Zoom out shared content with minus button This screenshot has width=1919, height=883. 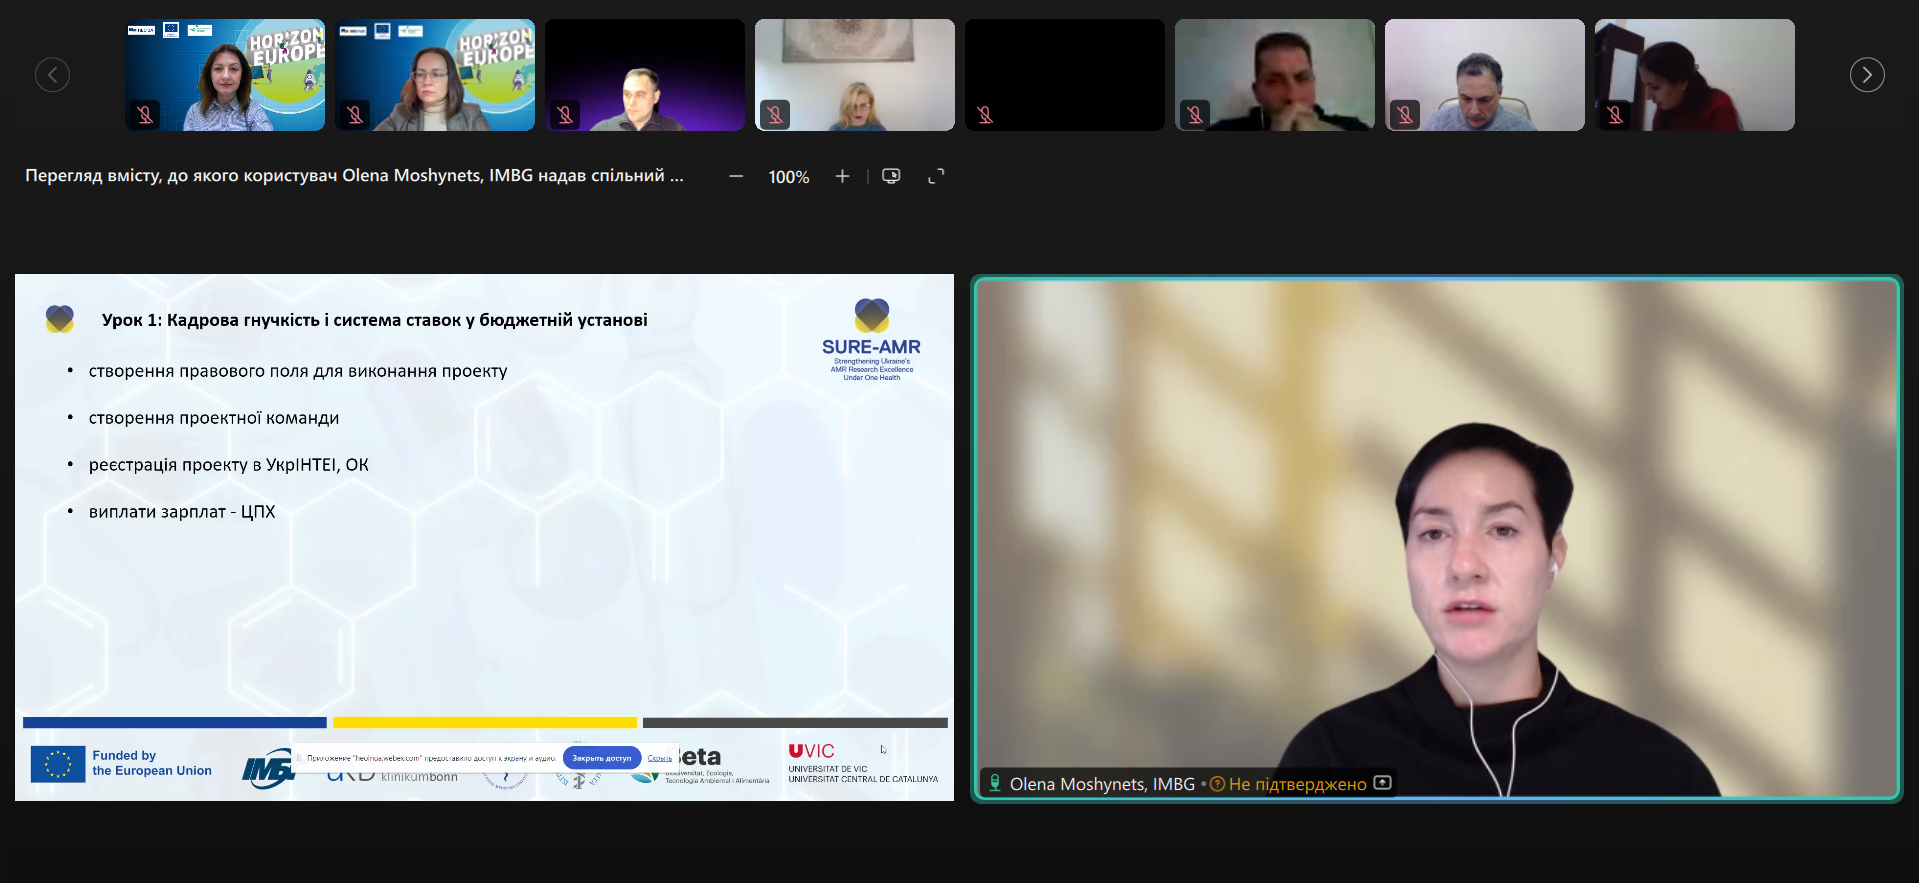click(736, 176)
